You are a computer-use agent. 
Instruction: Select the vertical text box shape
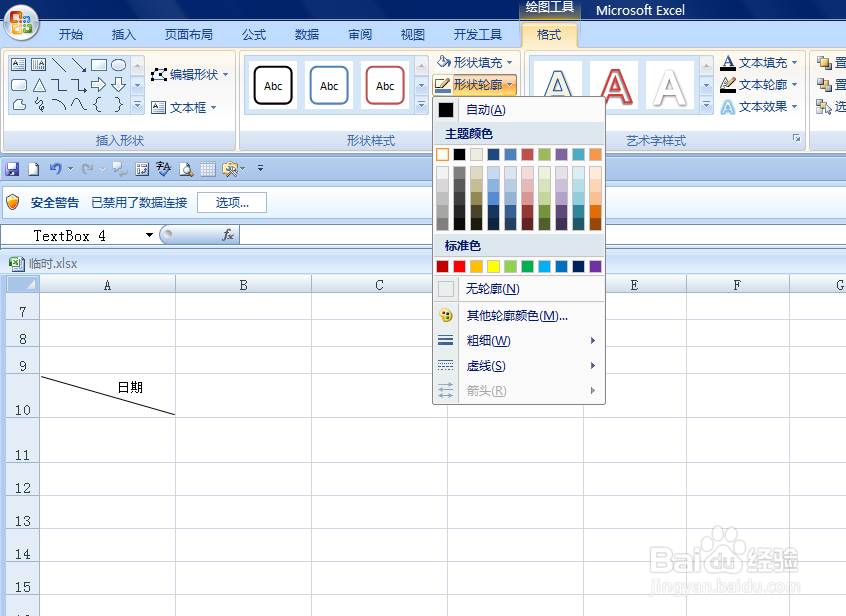[38, 65]
